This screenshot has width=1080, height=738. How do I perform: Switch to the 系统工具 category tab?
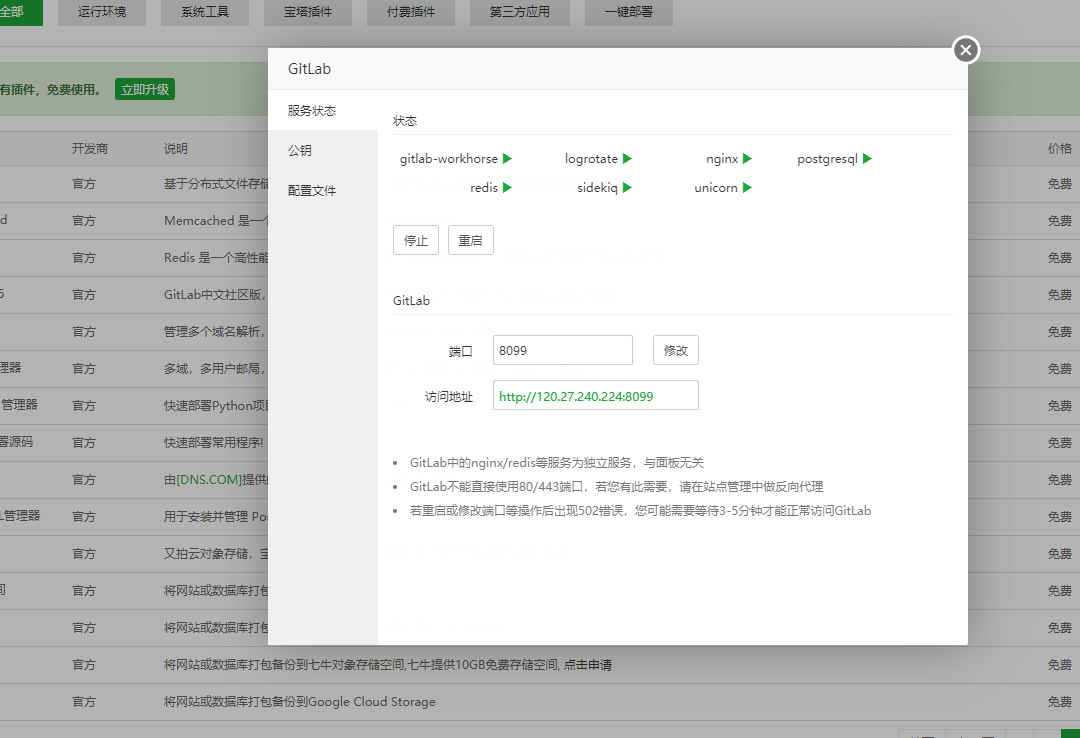pos(205,12)
